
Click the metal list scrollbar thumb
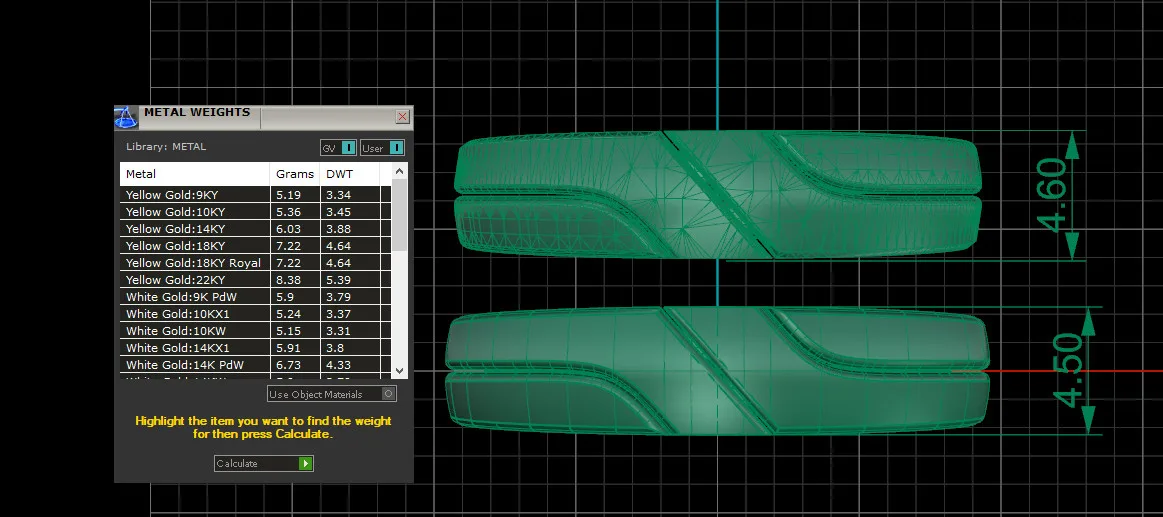400,214
